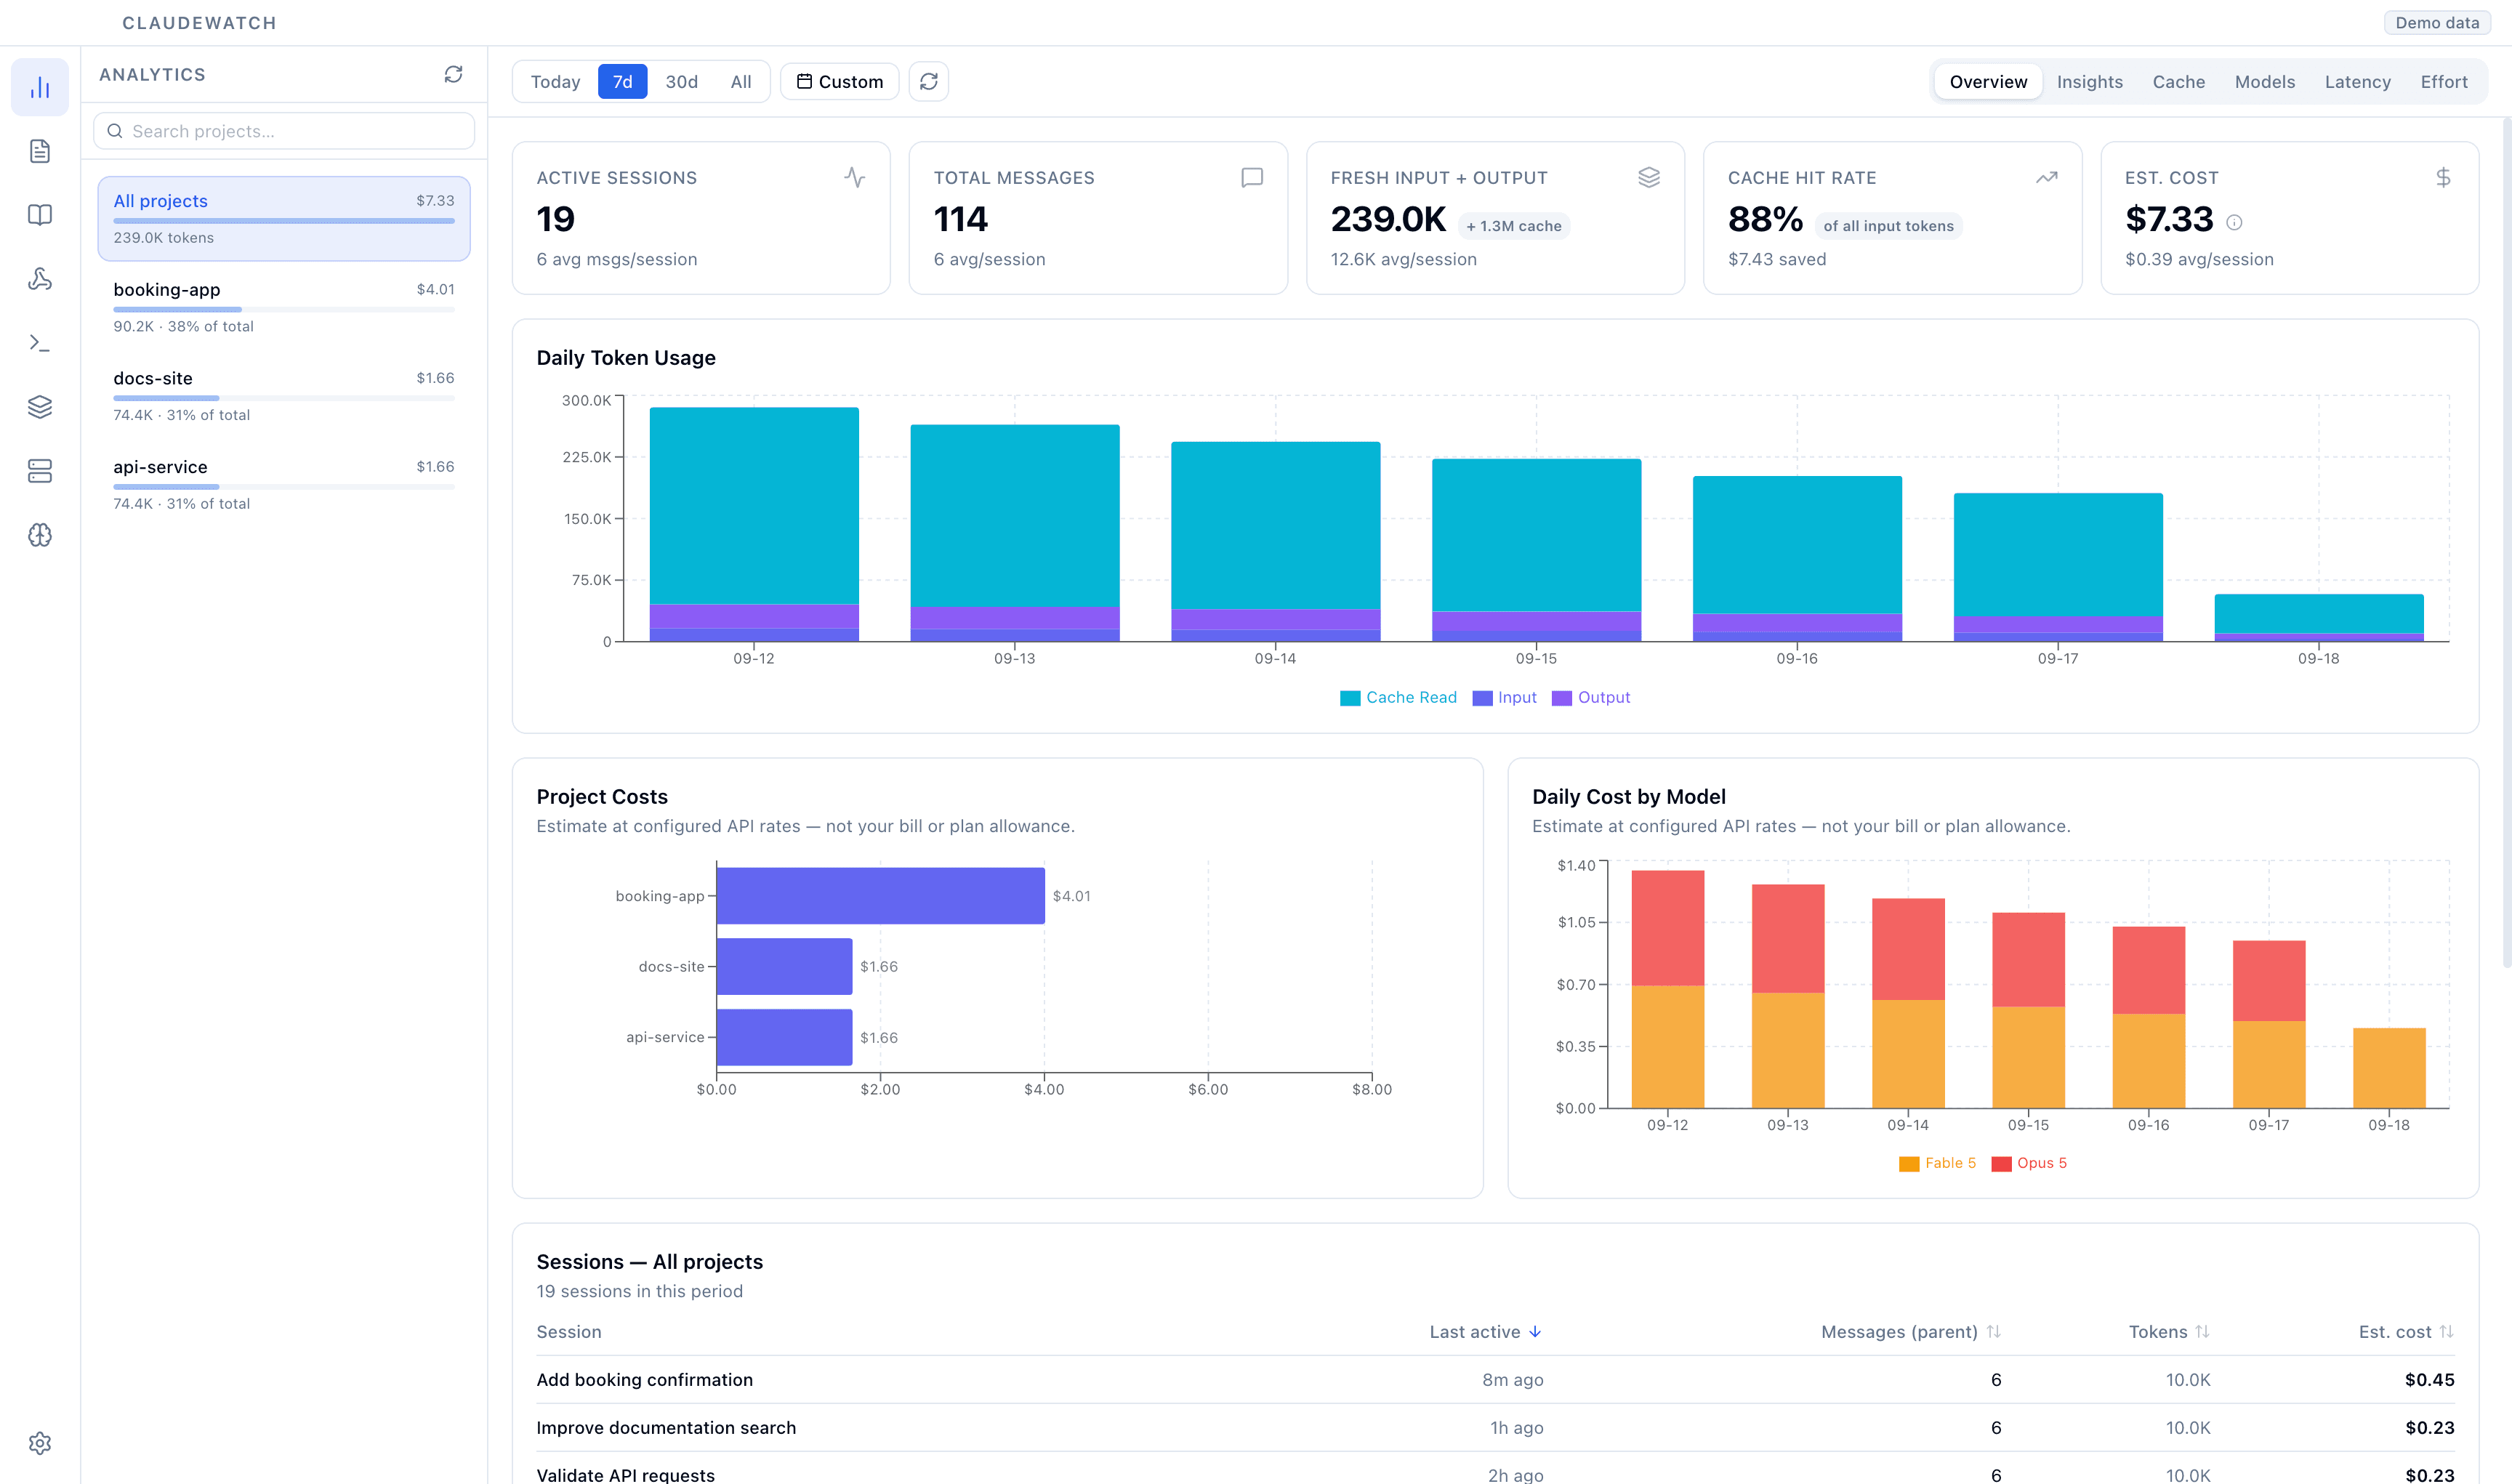This screenshot has height=1484, width=2512.
Task: Click the dollar icon on Est. Cost card
Action: pos(2443,177)
